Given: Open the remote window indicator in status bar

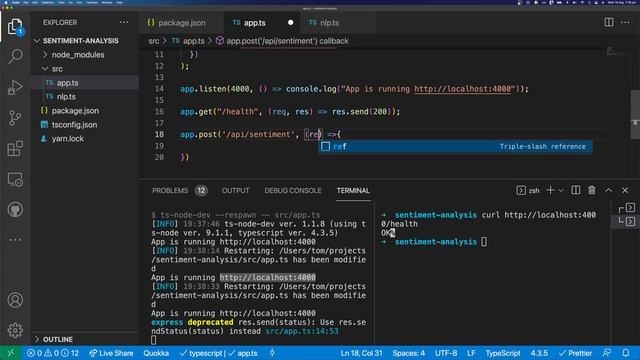Looking at the screenshot, I should tap(11, 353).
